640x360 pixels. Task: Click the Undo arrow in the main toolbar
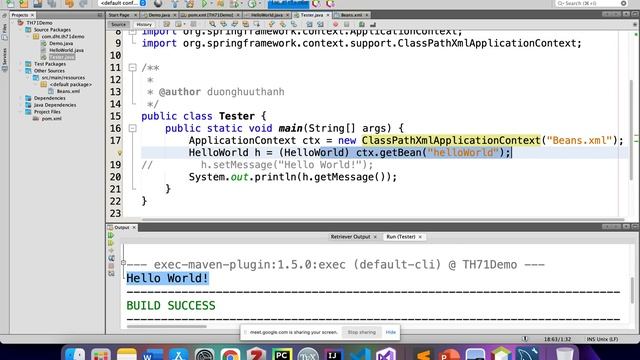point(69,4)
